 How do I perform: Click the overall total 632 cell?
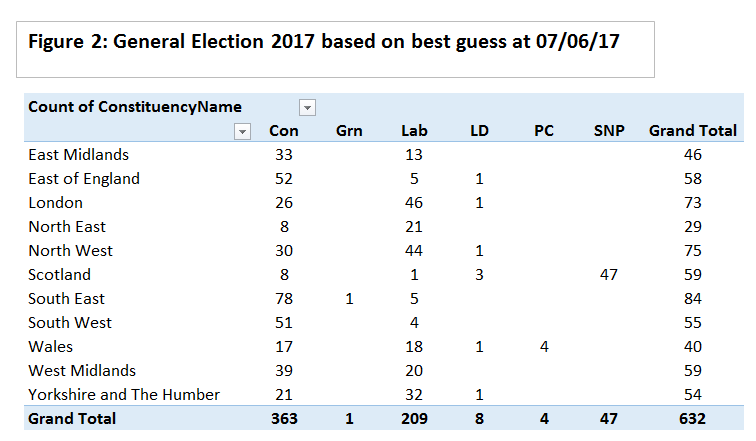coord(690,419)
